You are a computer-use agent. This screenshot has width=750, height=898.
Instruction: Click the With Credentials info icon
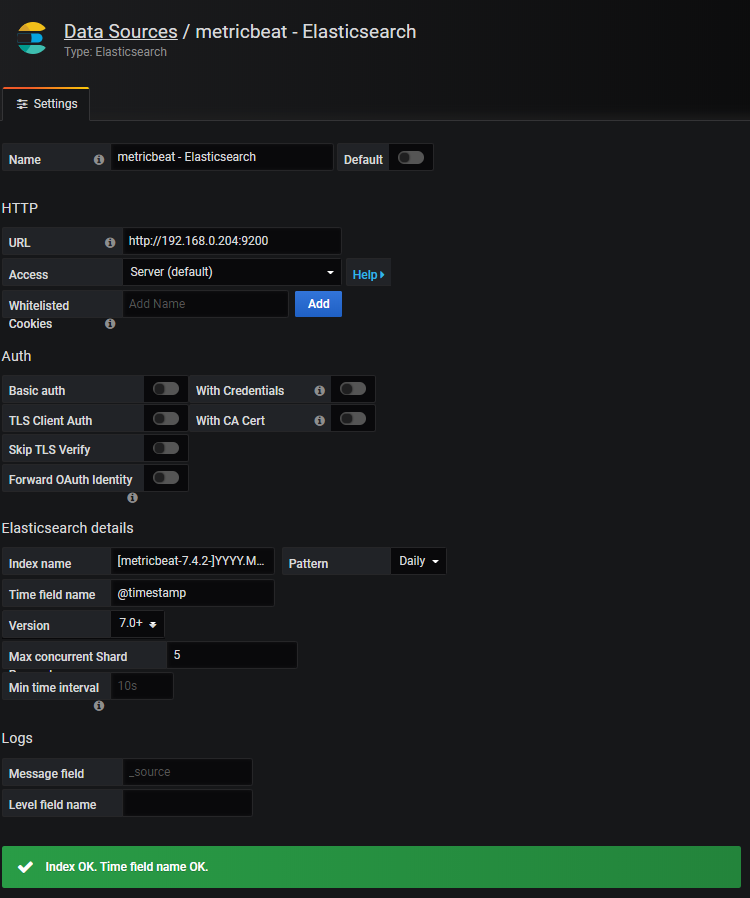click(x=319, y=391)
